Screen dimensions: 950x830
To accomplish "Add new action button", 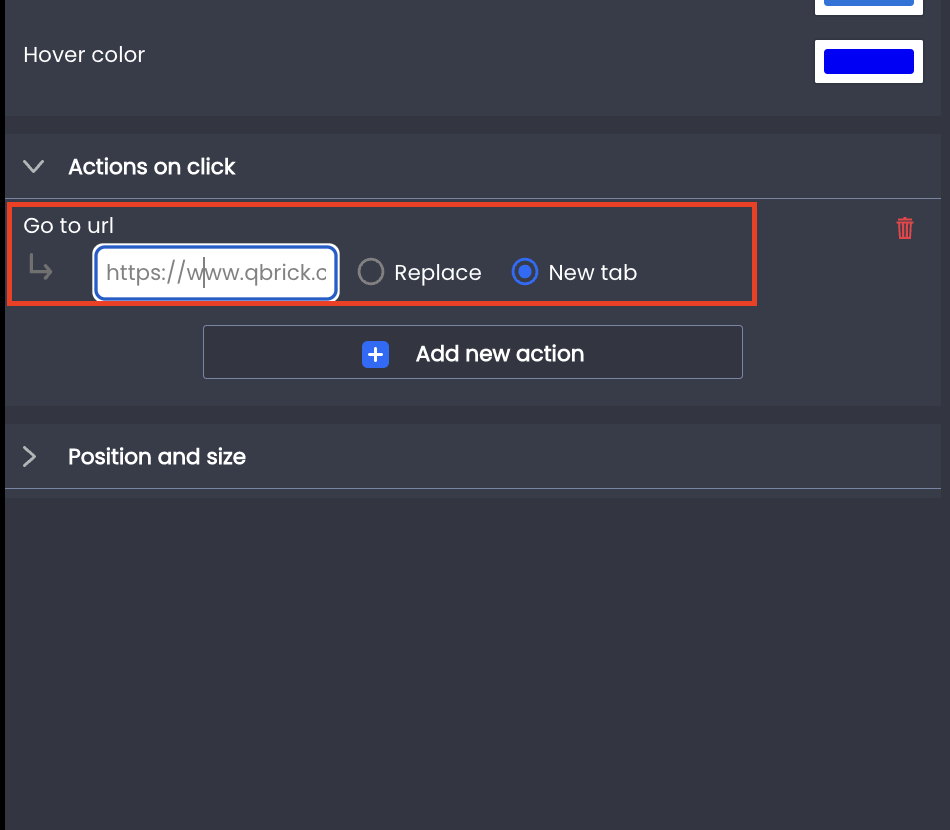I will (473, 352).
